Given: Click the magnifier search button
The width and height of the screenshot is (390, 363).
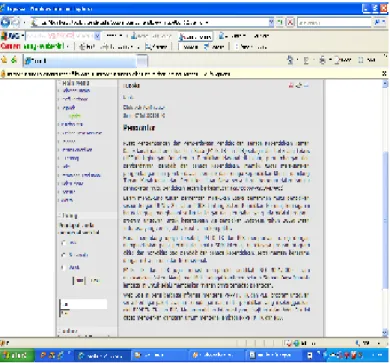Looking at the screenshot, I should click(x=378, y=23).
